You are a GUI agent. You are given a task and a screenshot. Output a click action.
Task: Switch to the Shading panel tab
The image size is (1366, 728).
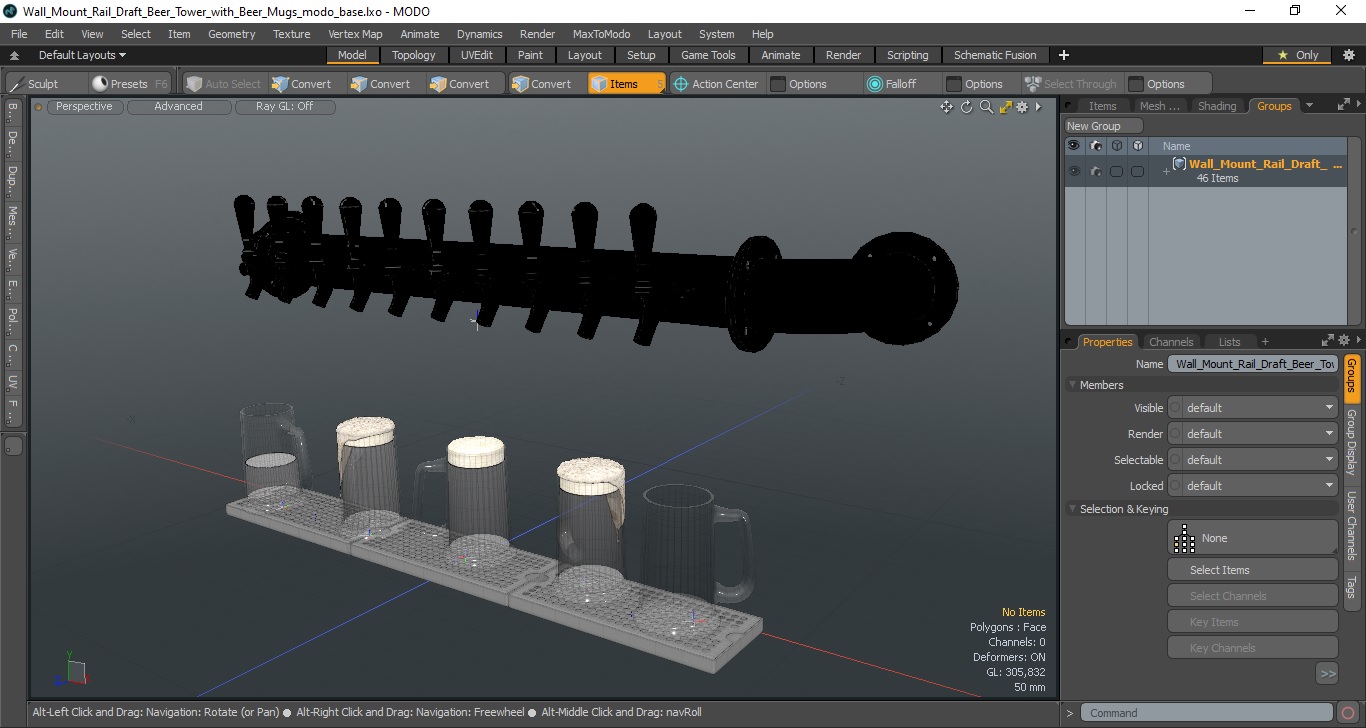click(x=1217, y=106)
